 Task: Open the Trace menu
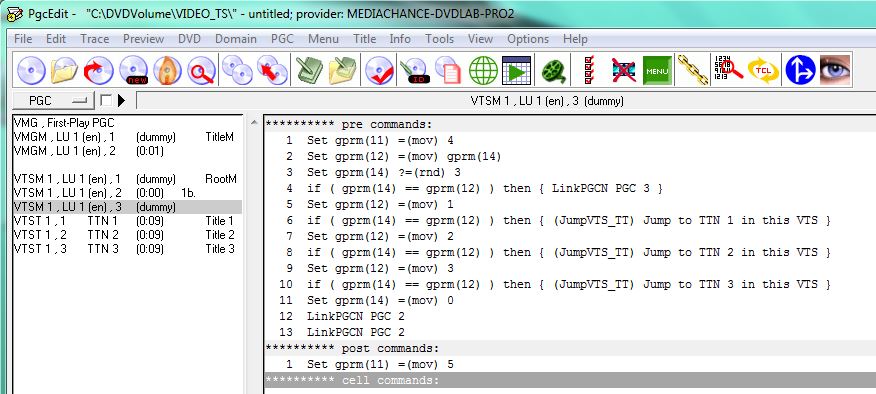(x=94, y=39)
